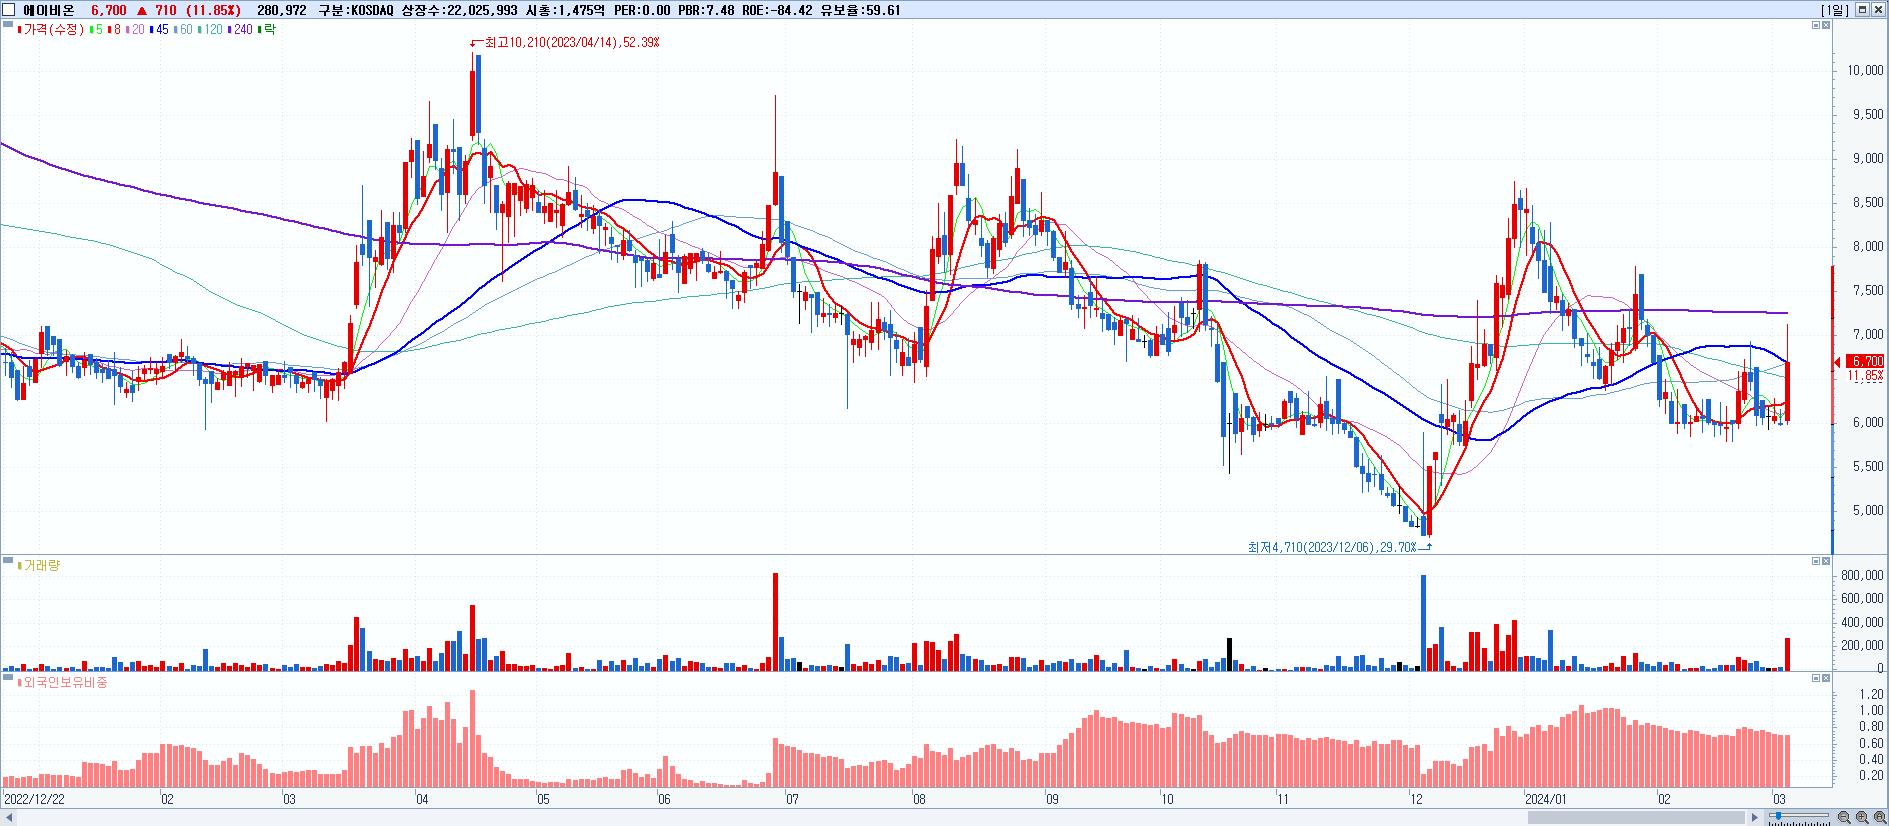
Task: Select the 240-day moving average legend
Action: [x=240, y=29]
